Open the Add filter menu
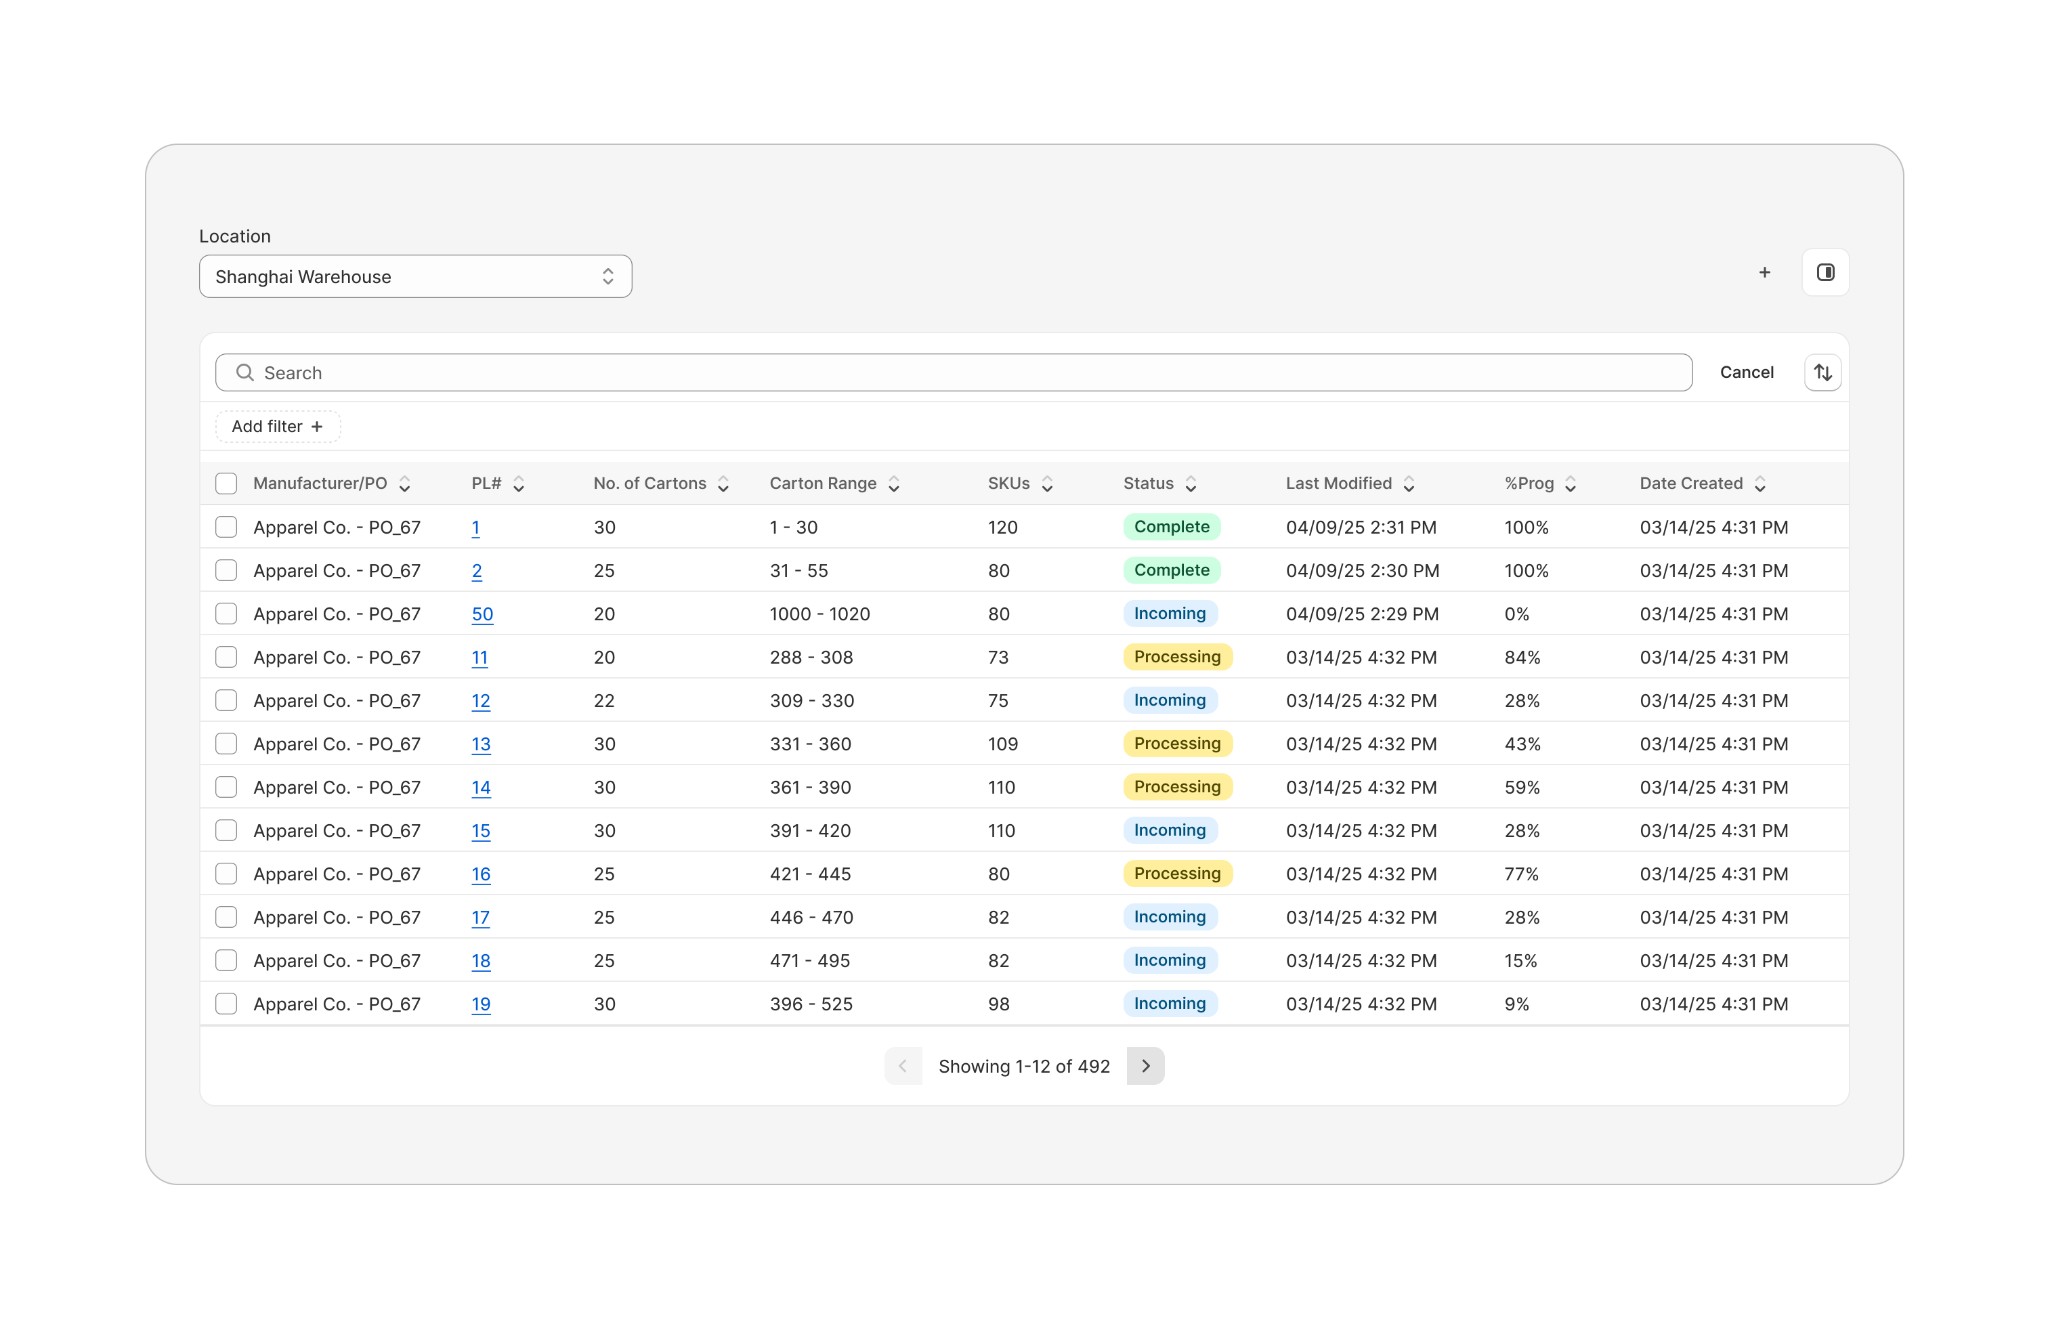Viewport: 2048px width, 1330px height. (277, 426)
